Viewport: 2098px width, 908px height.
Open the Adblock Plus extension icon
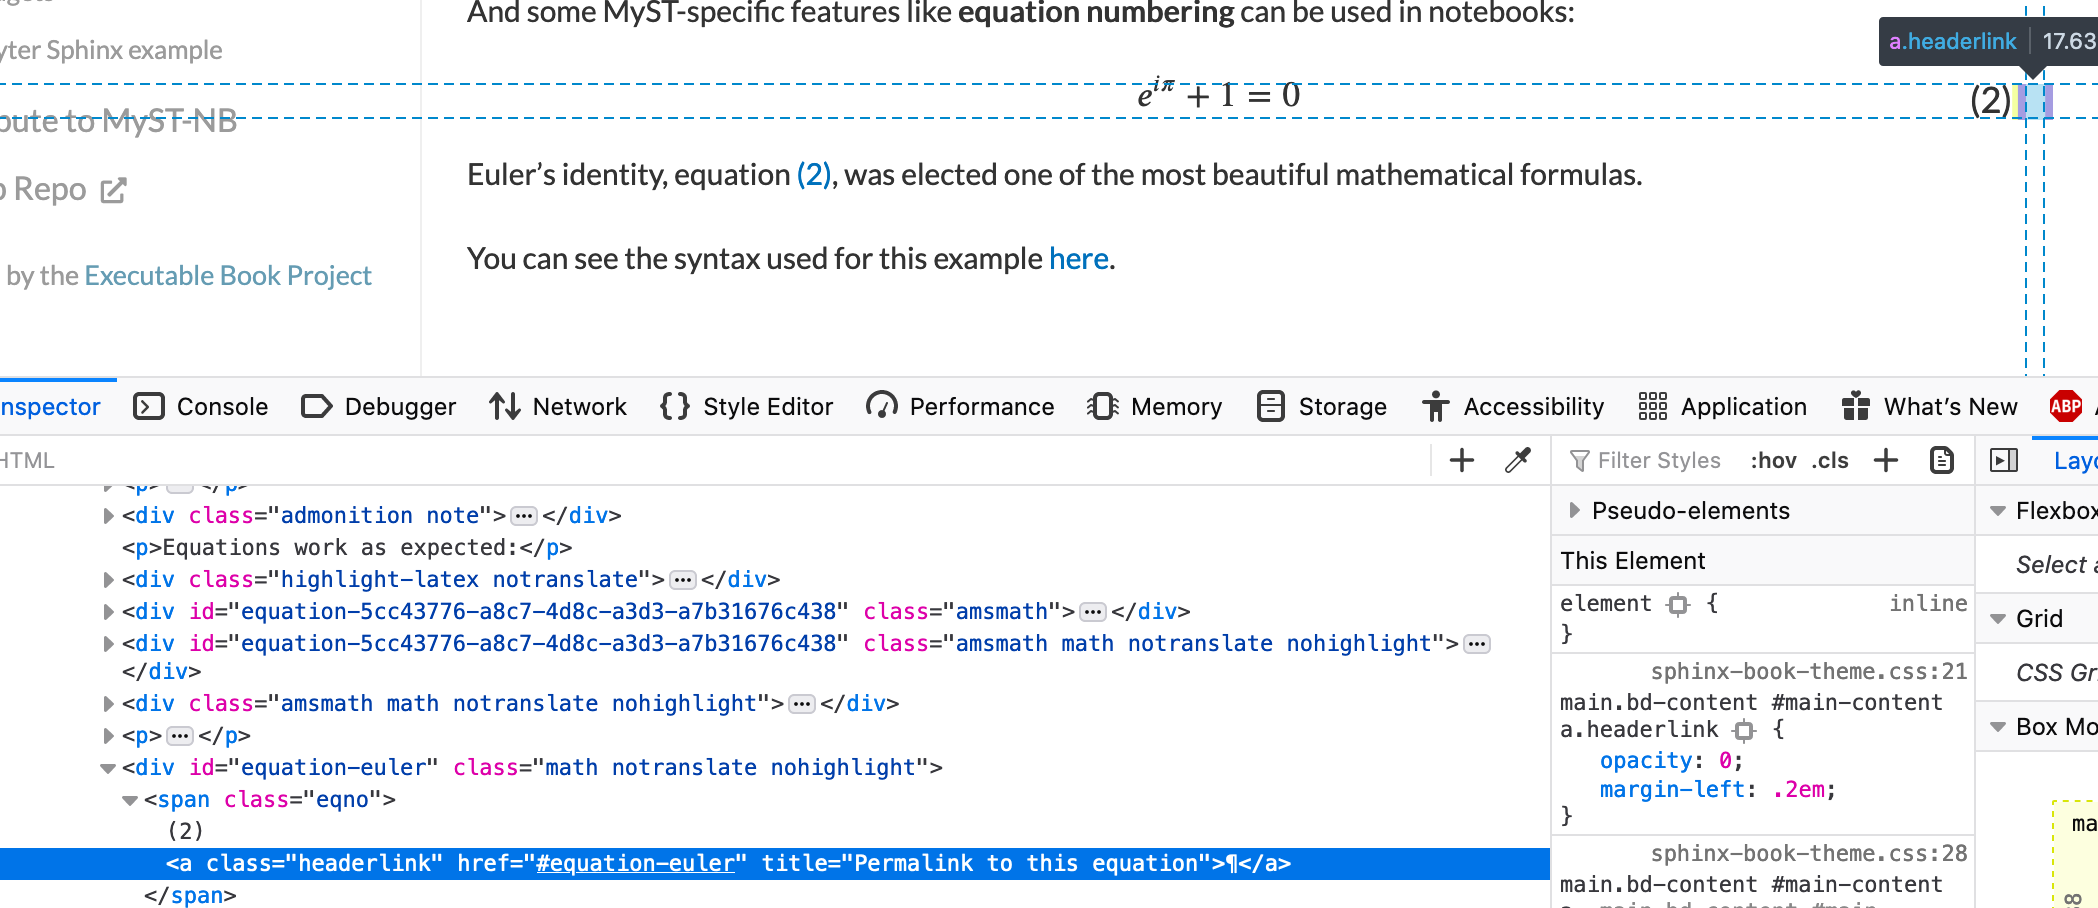pyautogui.click(x=2066, y=406)
